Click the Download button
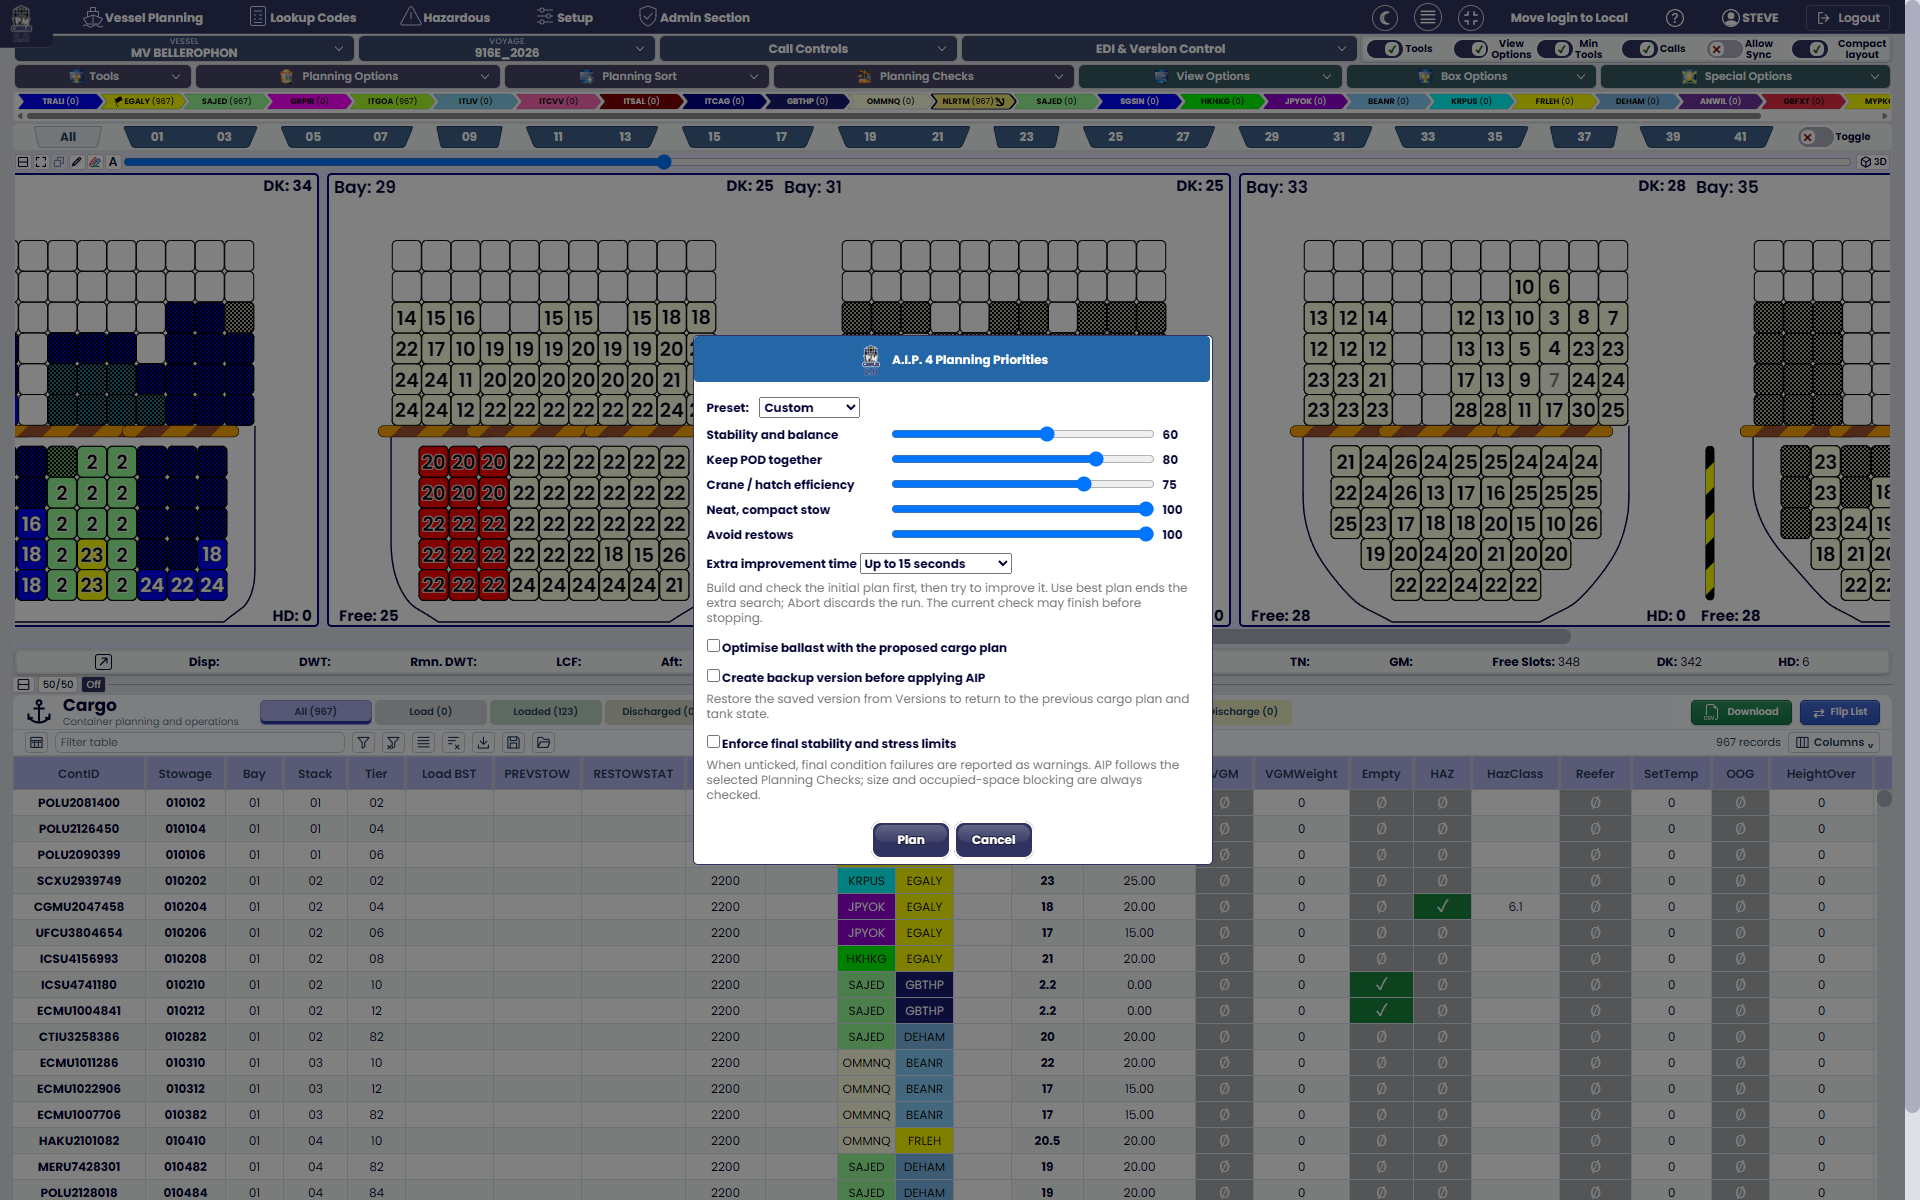Viewport: 1920px width, 1200px height. click(1741, 712)
